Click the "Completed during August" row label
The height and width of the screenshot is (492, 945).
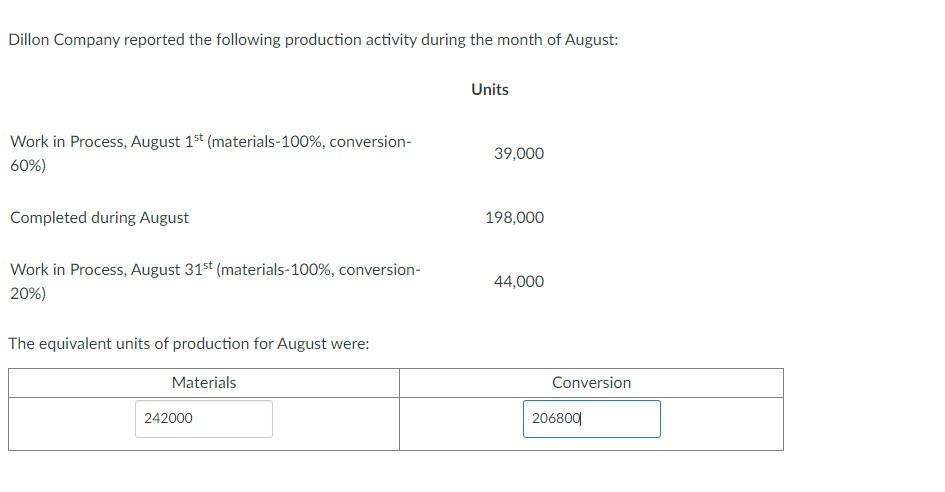pos(99,218)
